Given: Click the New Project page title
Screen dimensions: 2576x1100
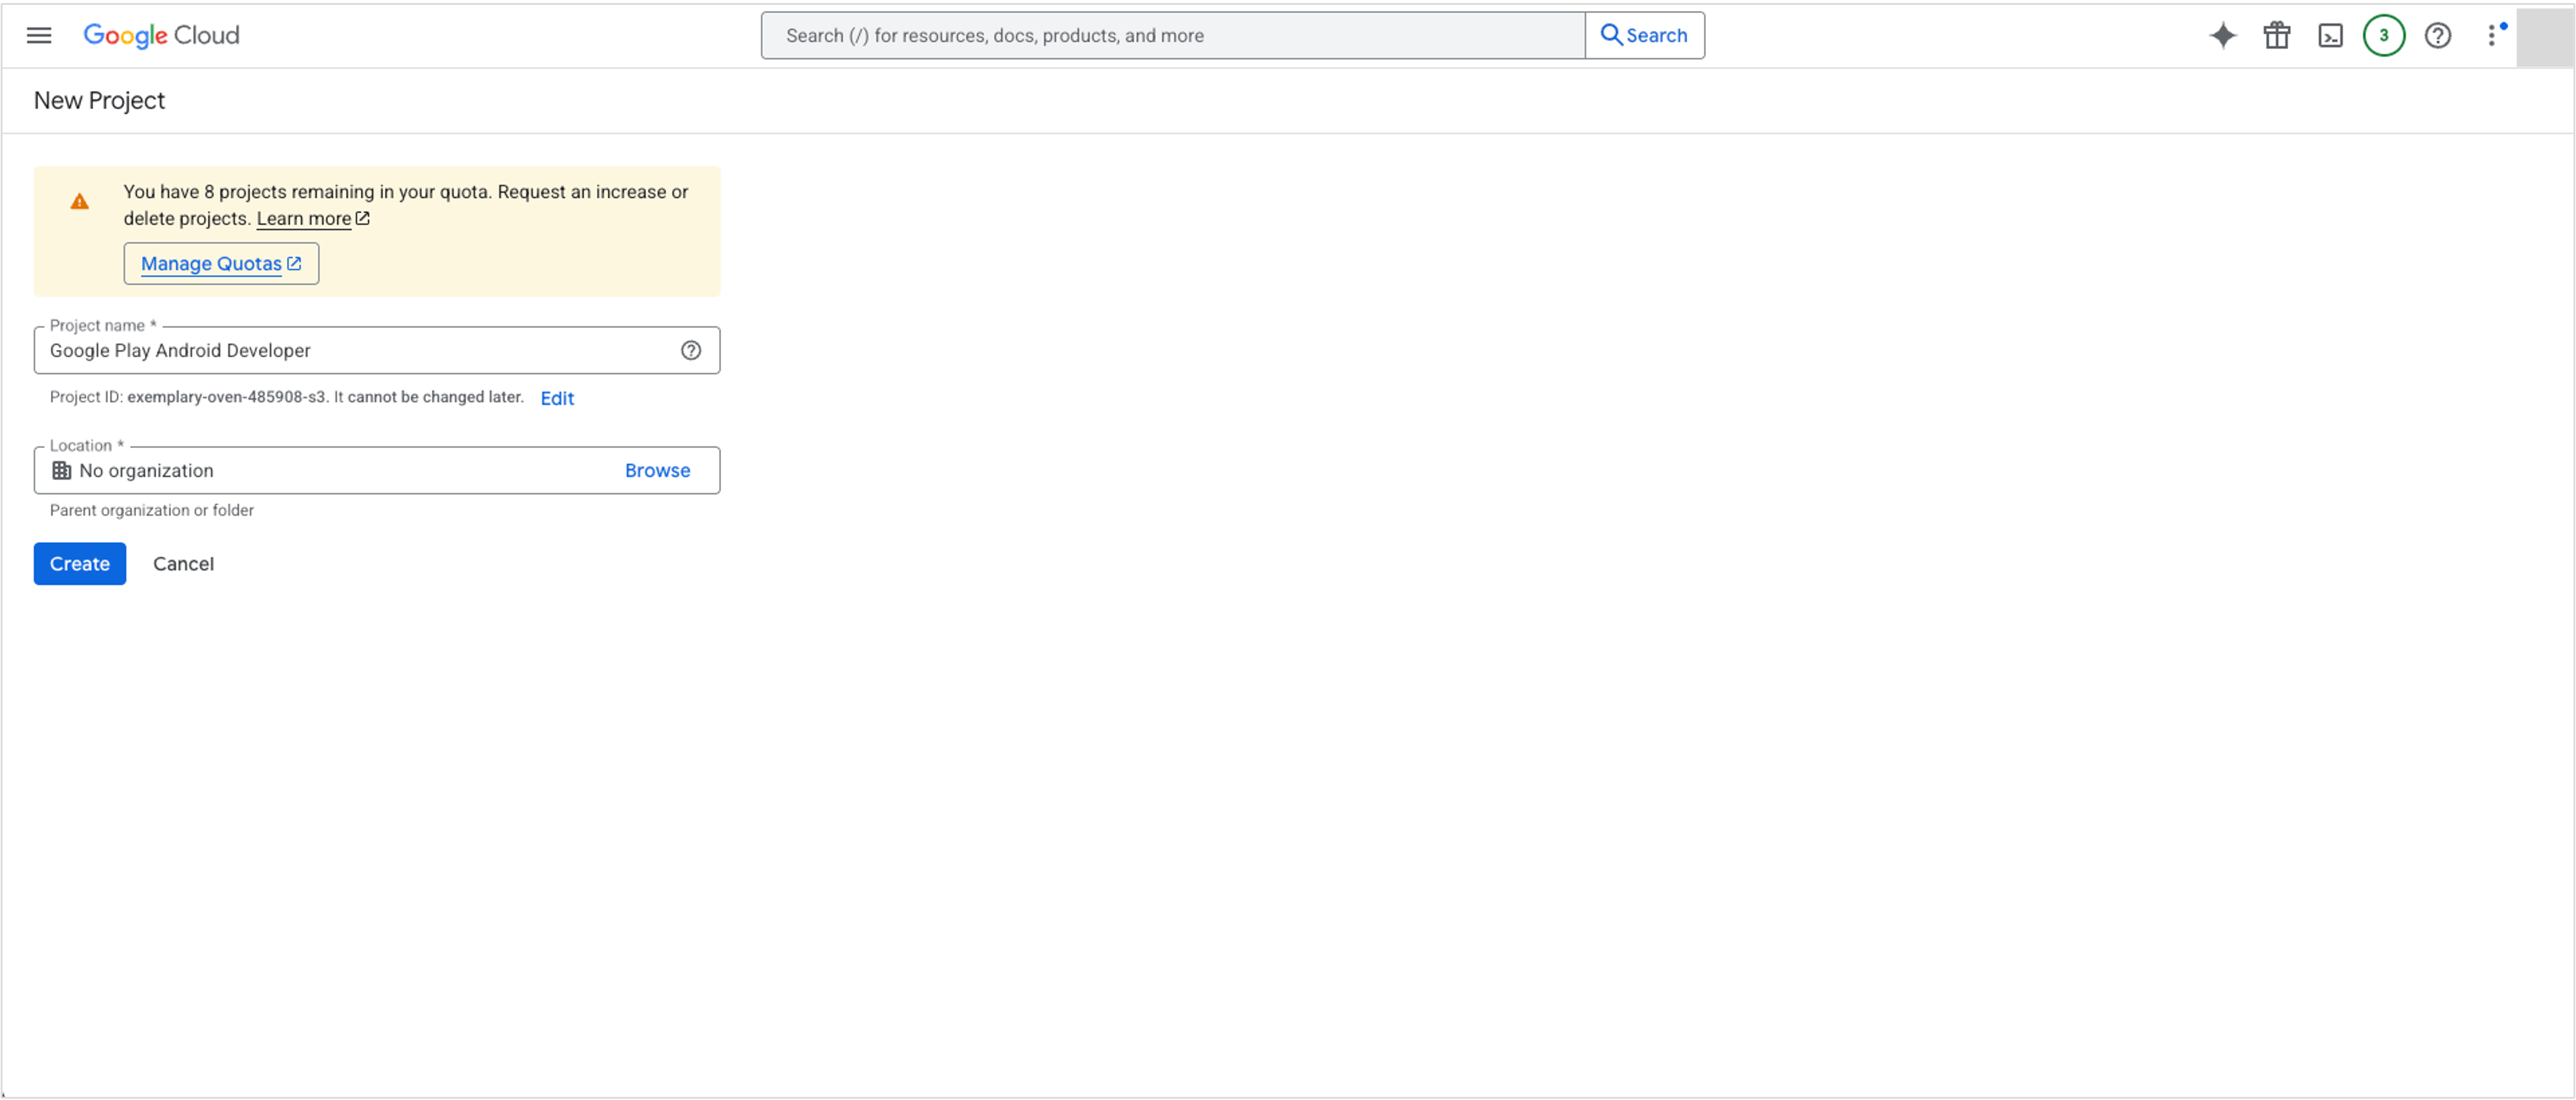Looking at the screenshot, I should pyautogui.click(x=99, y=100).
